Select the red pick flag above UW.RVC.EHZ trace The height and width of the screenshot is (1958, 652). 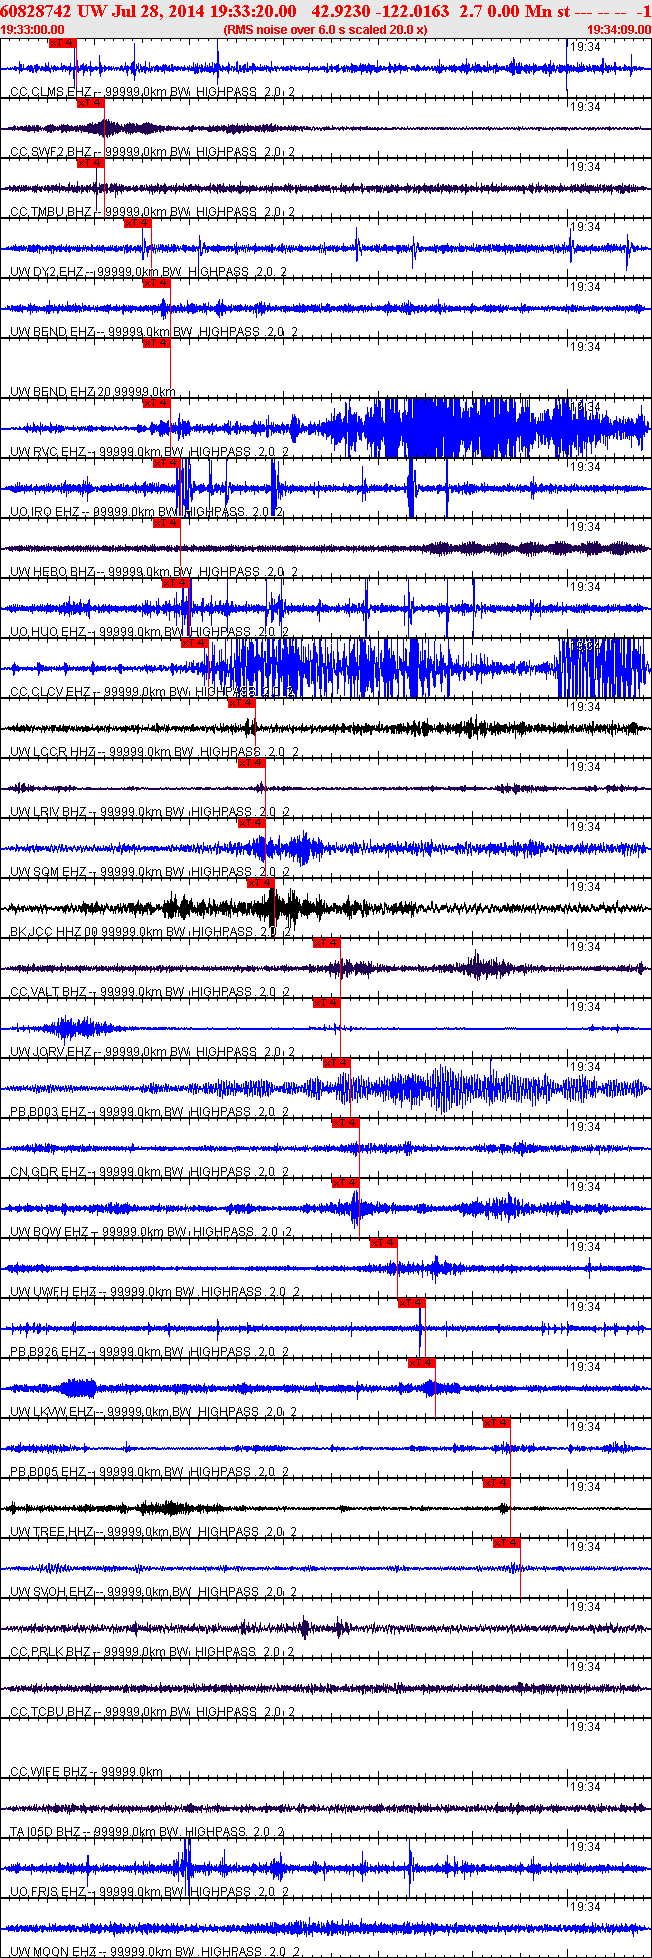[156, 403]
